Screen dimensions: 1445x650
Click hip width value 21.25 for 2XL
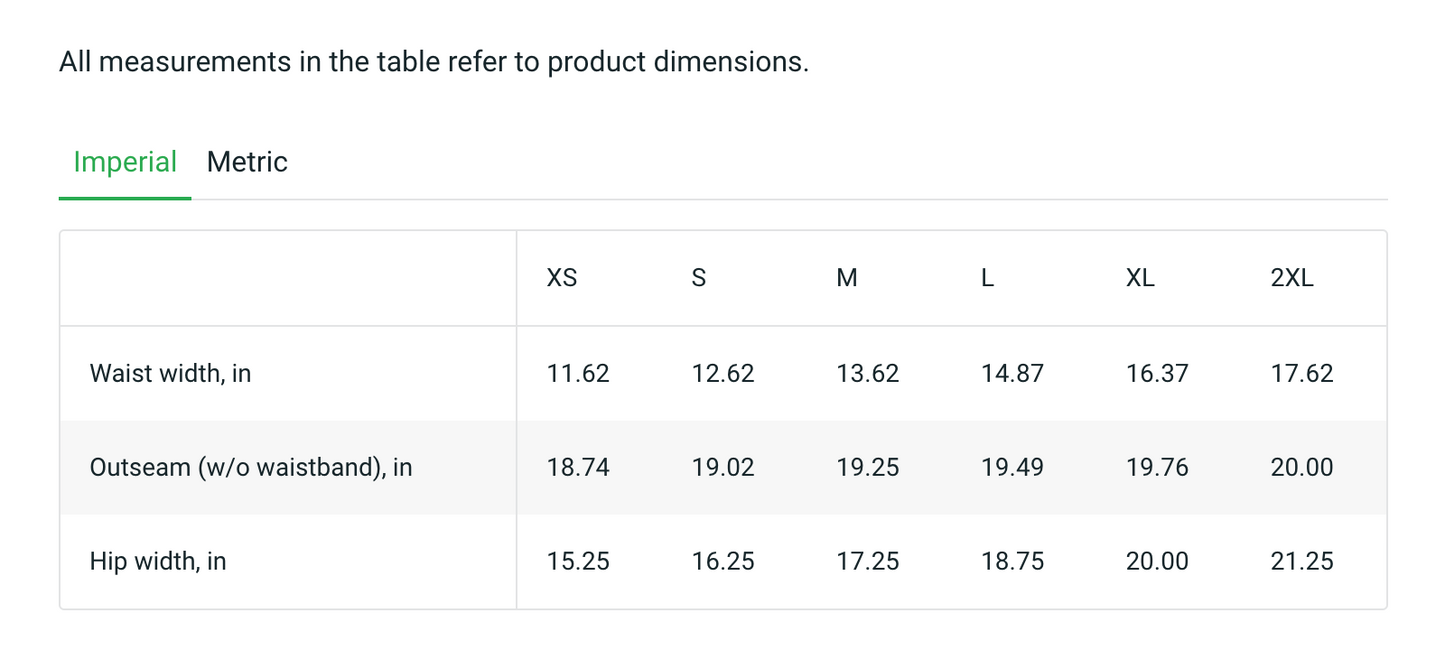pos(1302,562)
